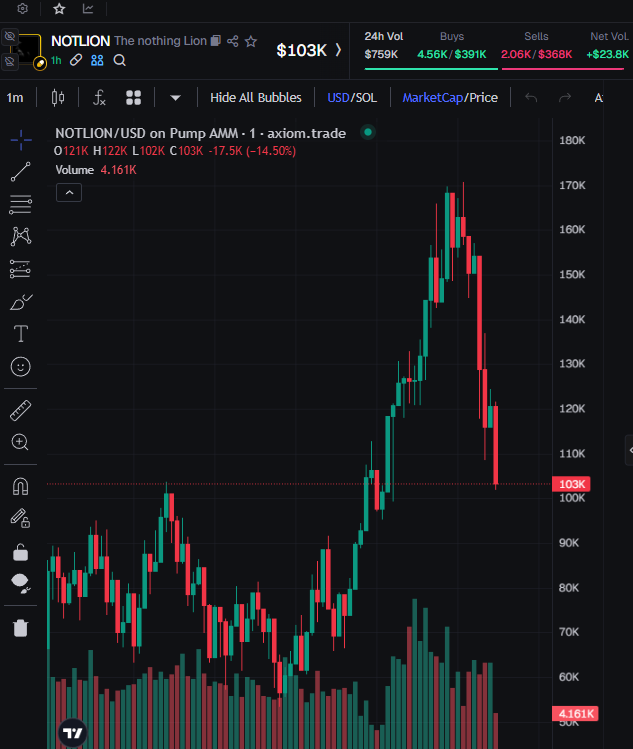Toggle hide all drawings eye icon
The width and height of the screenshot is (633, 749).
click(21, 584)
